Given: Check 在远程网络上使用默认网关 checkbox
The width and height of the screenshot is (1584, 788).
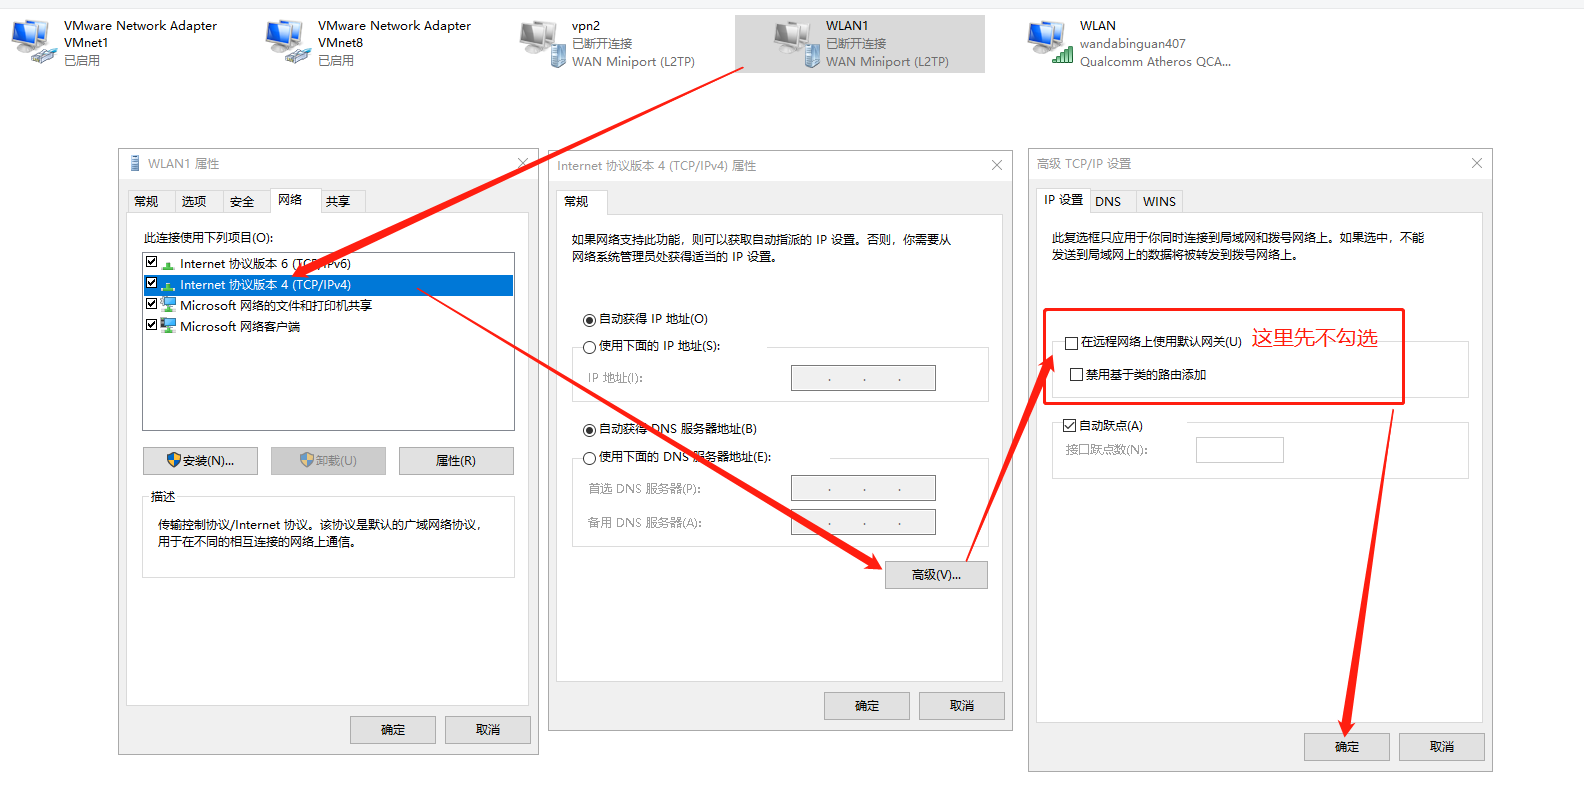Looking at the screenshot, I should tap(1071, 343).
